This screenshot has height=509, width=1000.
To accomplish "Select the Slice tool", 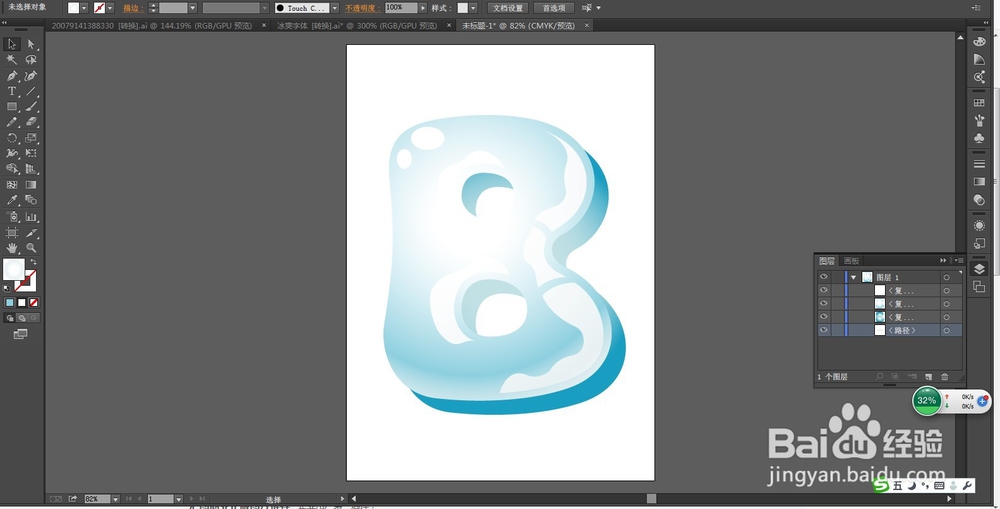I will [x=31, y=233].
